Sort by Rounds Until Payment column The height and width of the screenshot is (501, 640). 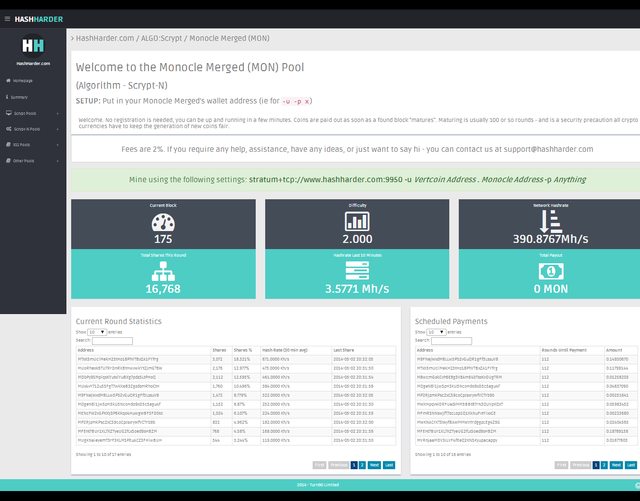572,350
